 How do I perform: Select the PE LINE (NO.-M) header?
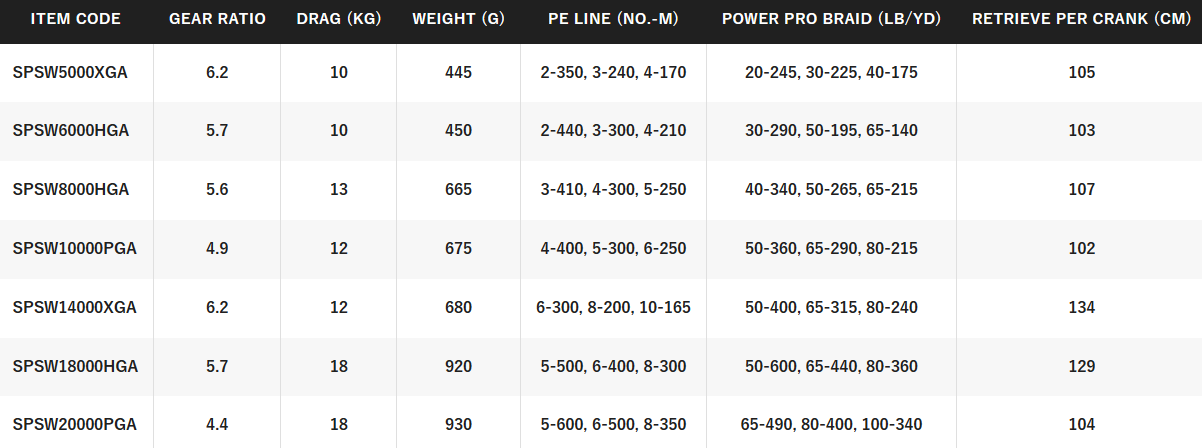pos(613,19)
